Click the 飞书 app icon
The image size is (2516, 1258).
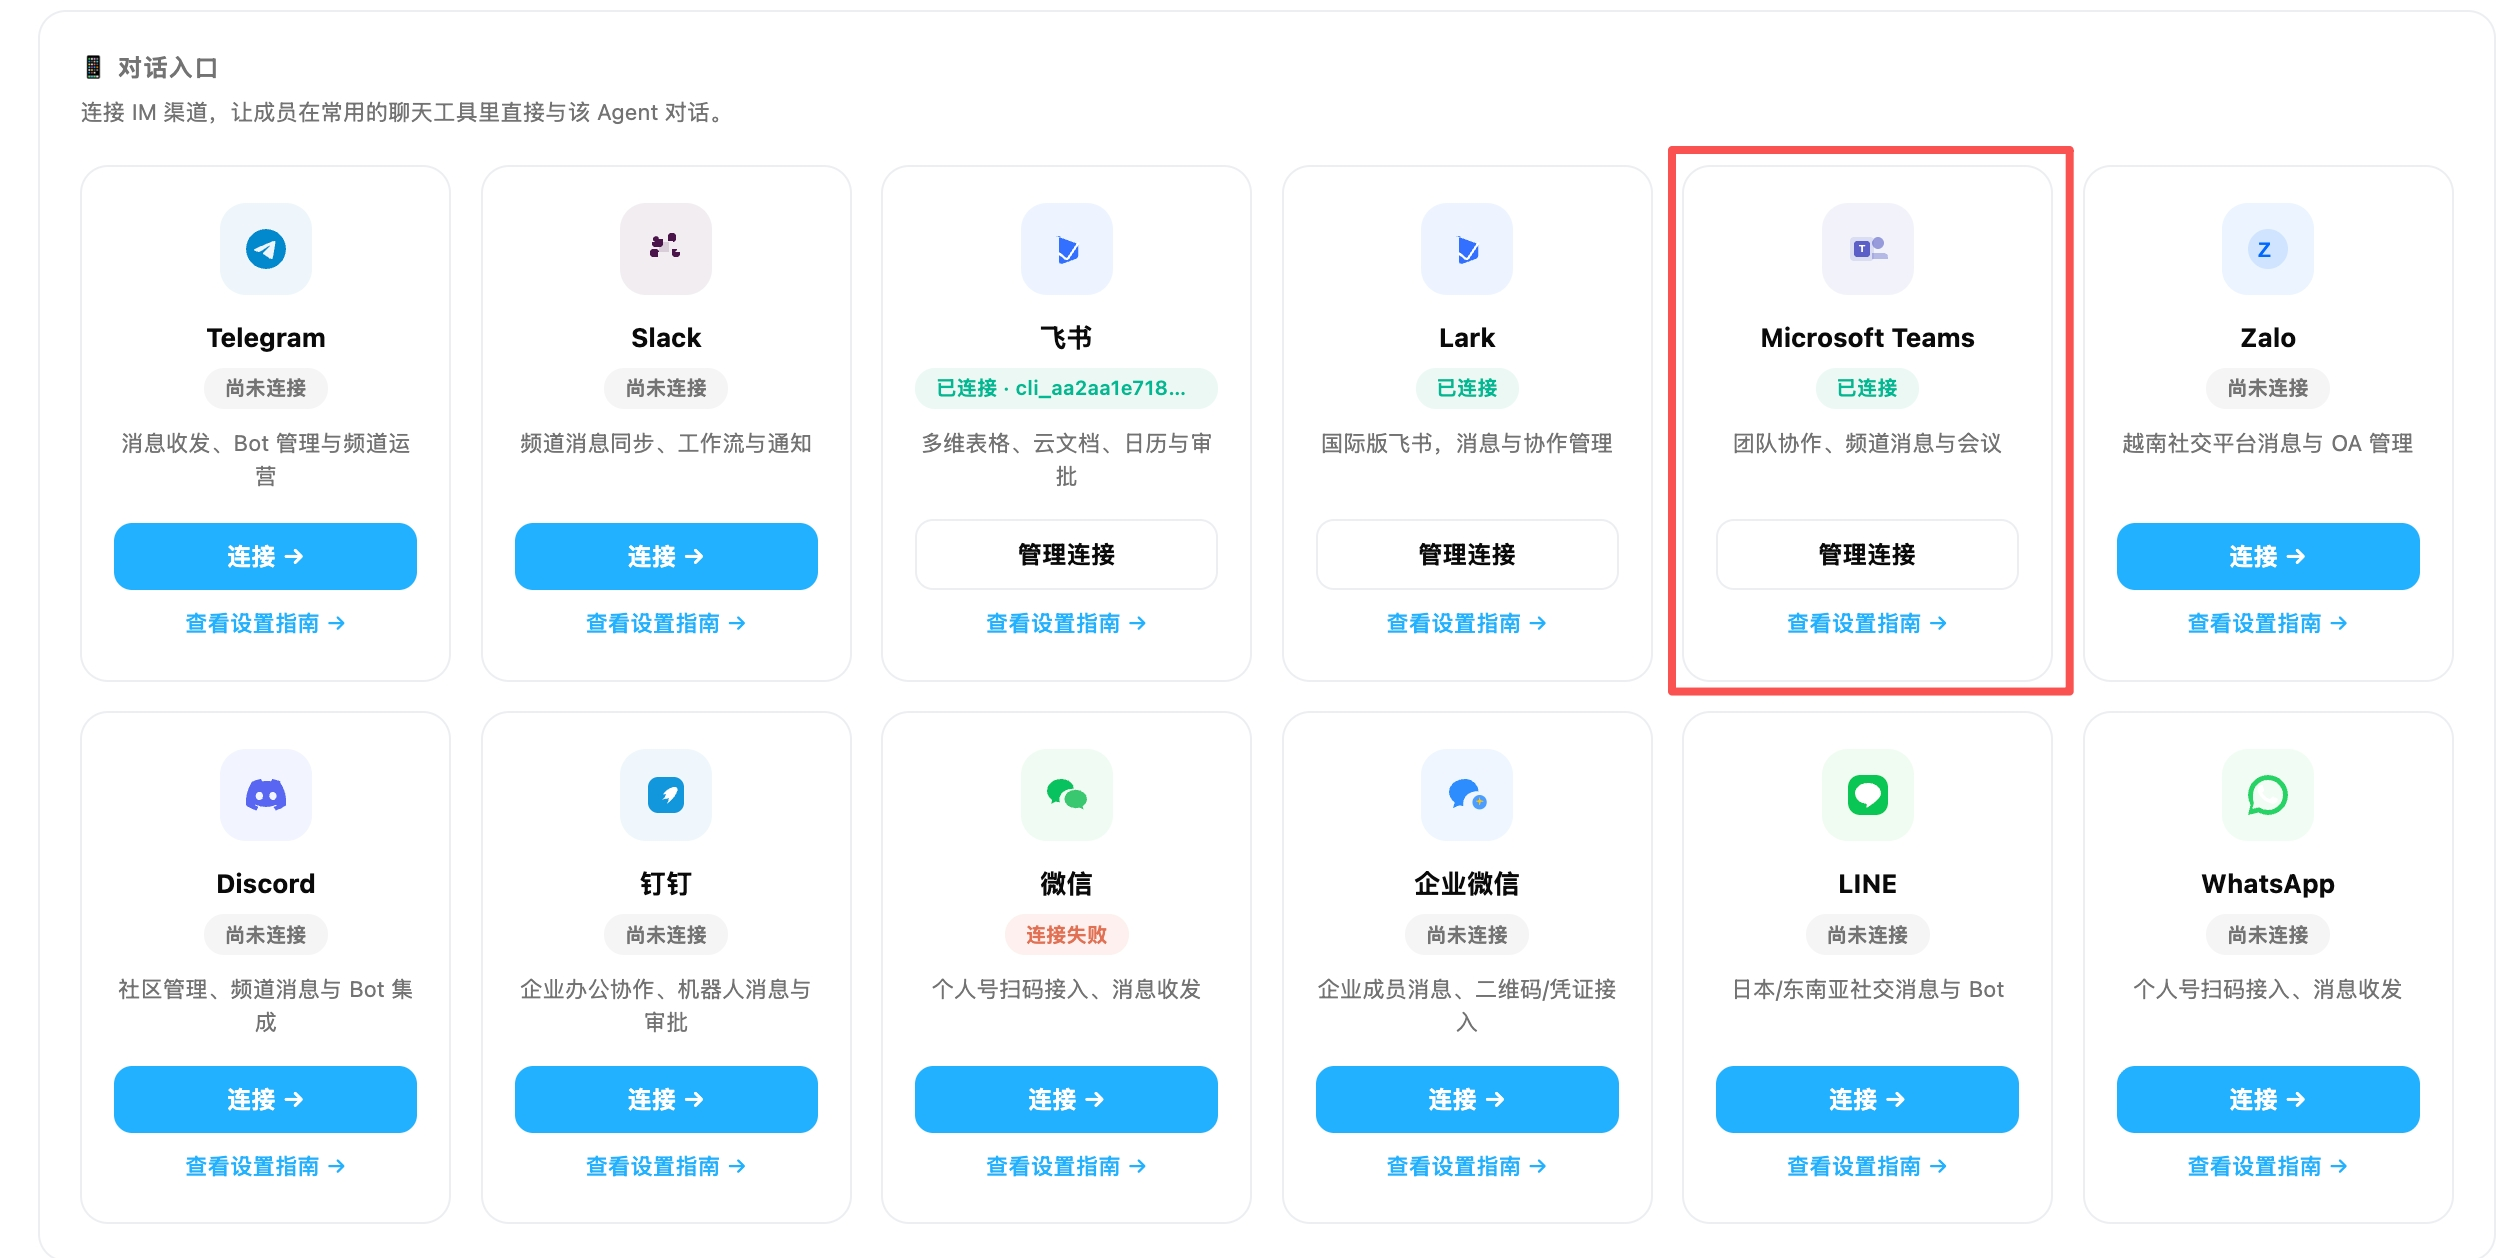pos(1067,249)
